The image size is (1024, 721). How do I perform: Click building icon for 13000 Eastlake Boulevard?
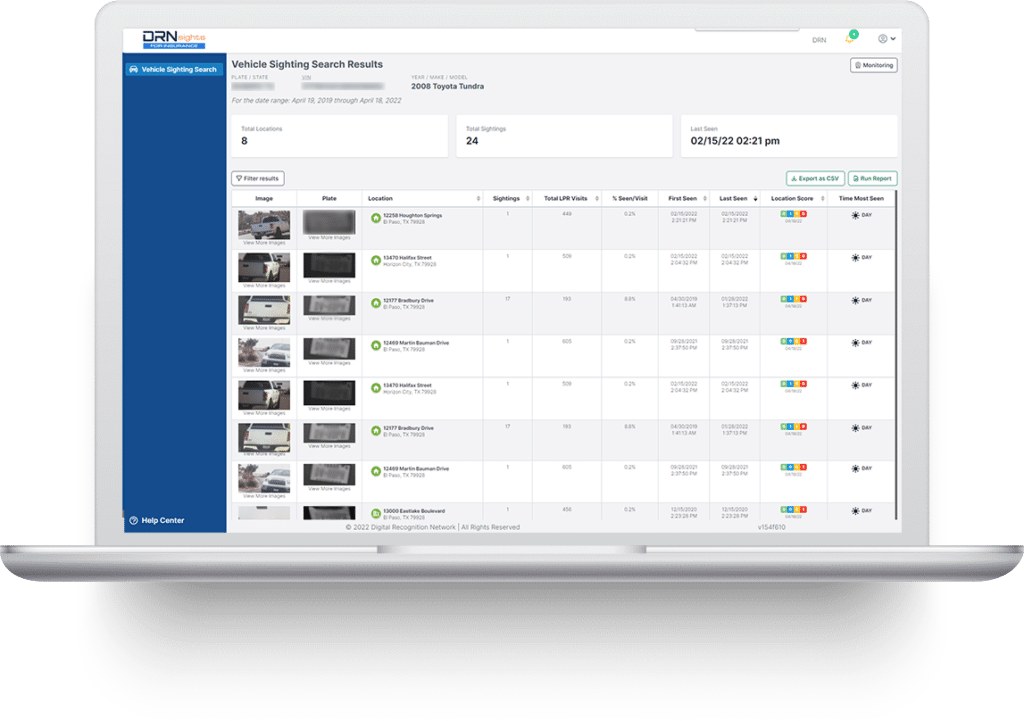376,513
